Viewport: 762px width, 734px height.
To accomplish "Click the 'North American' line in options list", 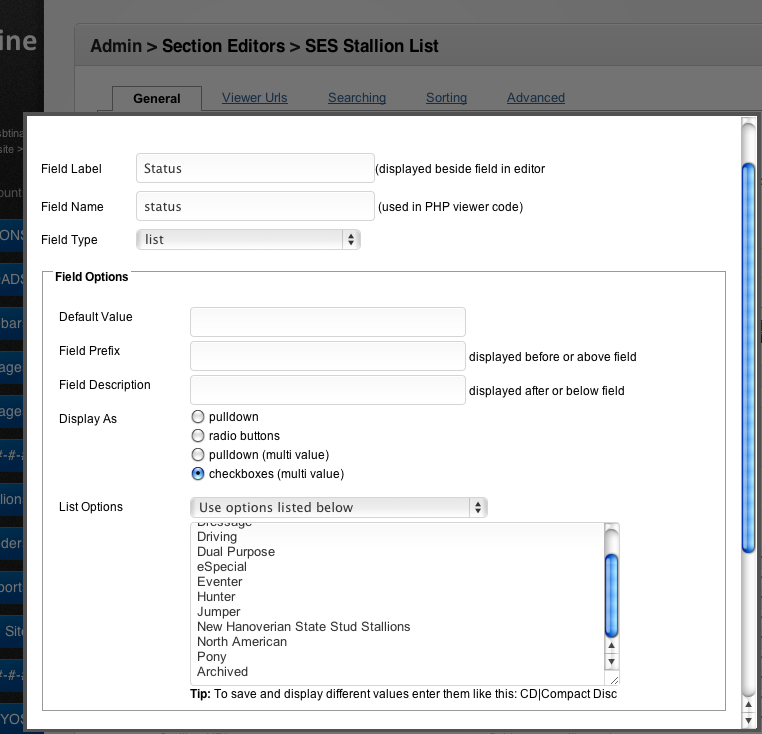I will tap(242, 642).
